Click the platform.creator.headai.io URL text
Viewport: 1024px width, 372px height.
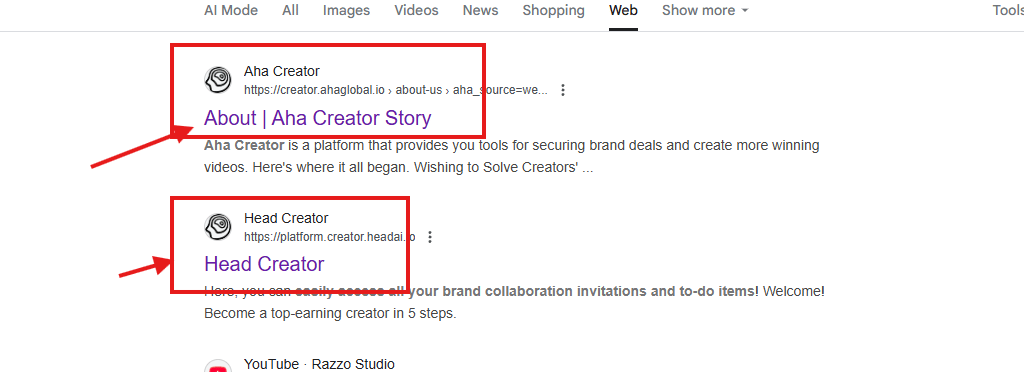click(329, 237)
